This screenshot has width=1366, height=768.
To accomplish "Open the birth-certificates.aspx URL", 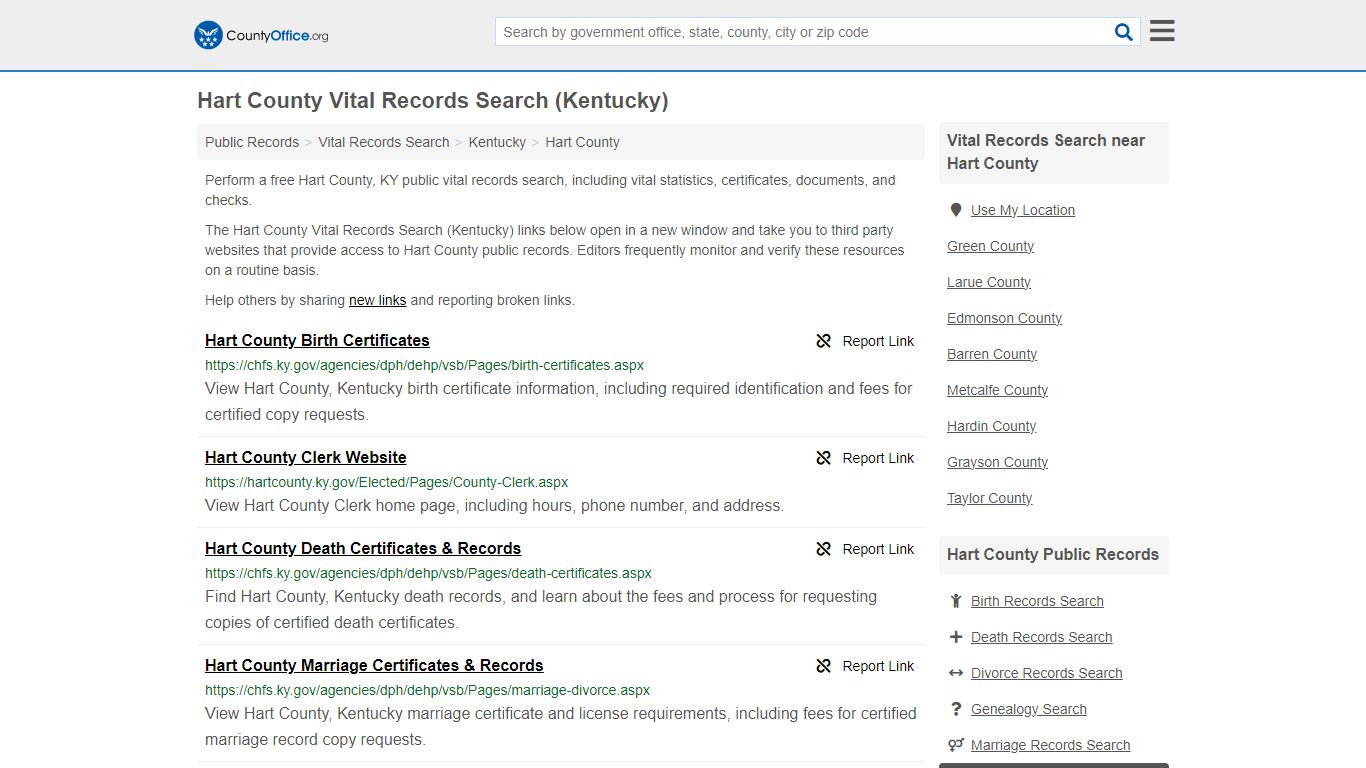I will pos(425,365).
